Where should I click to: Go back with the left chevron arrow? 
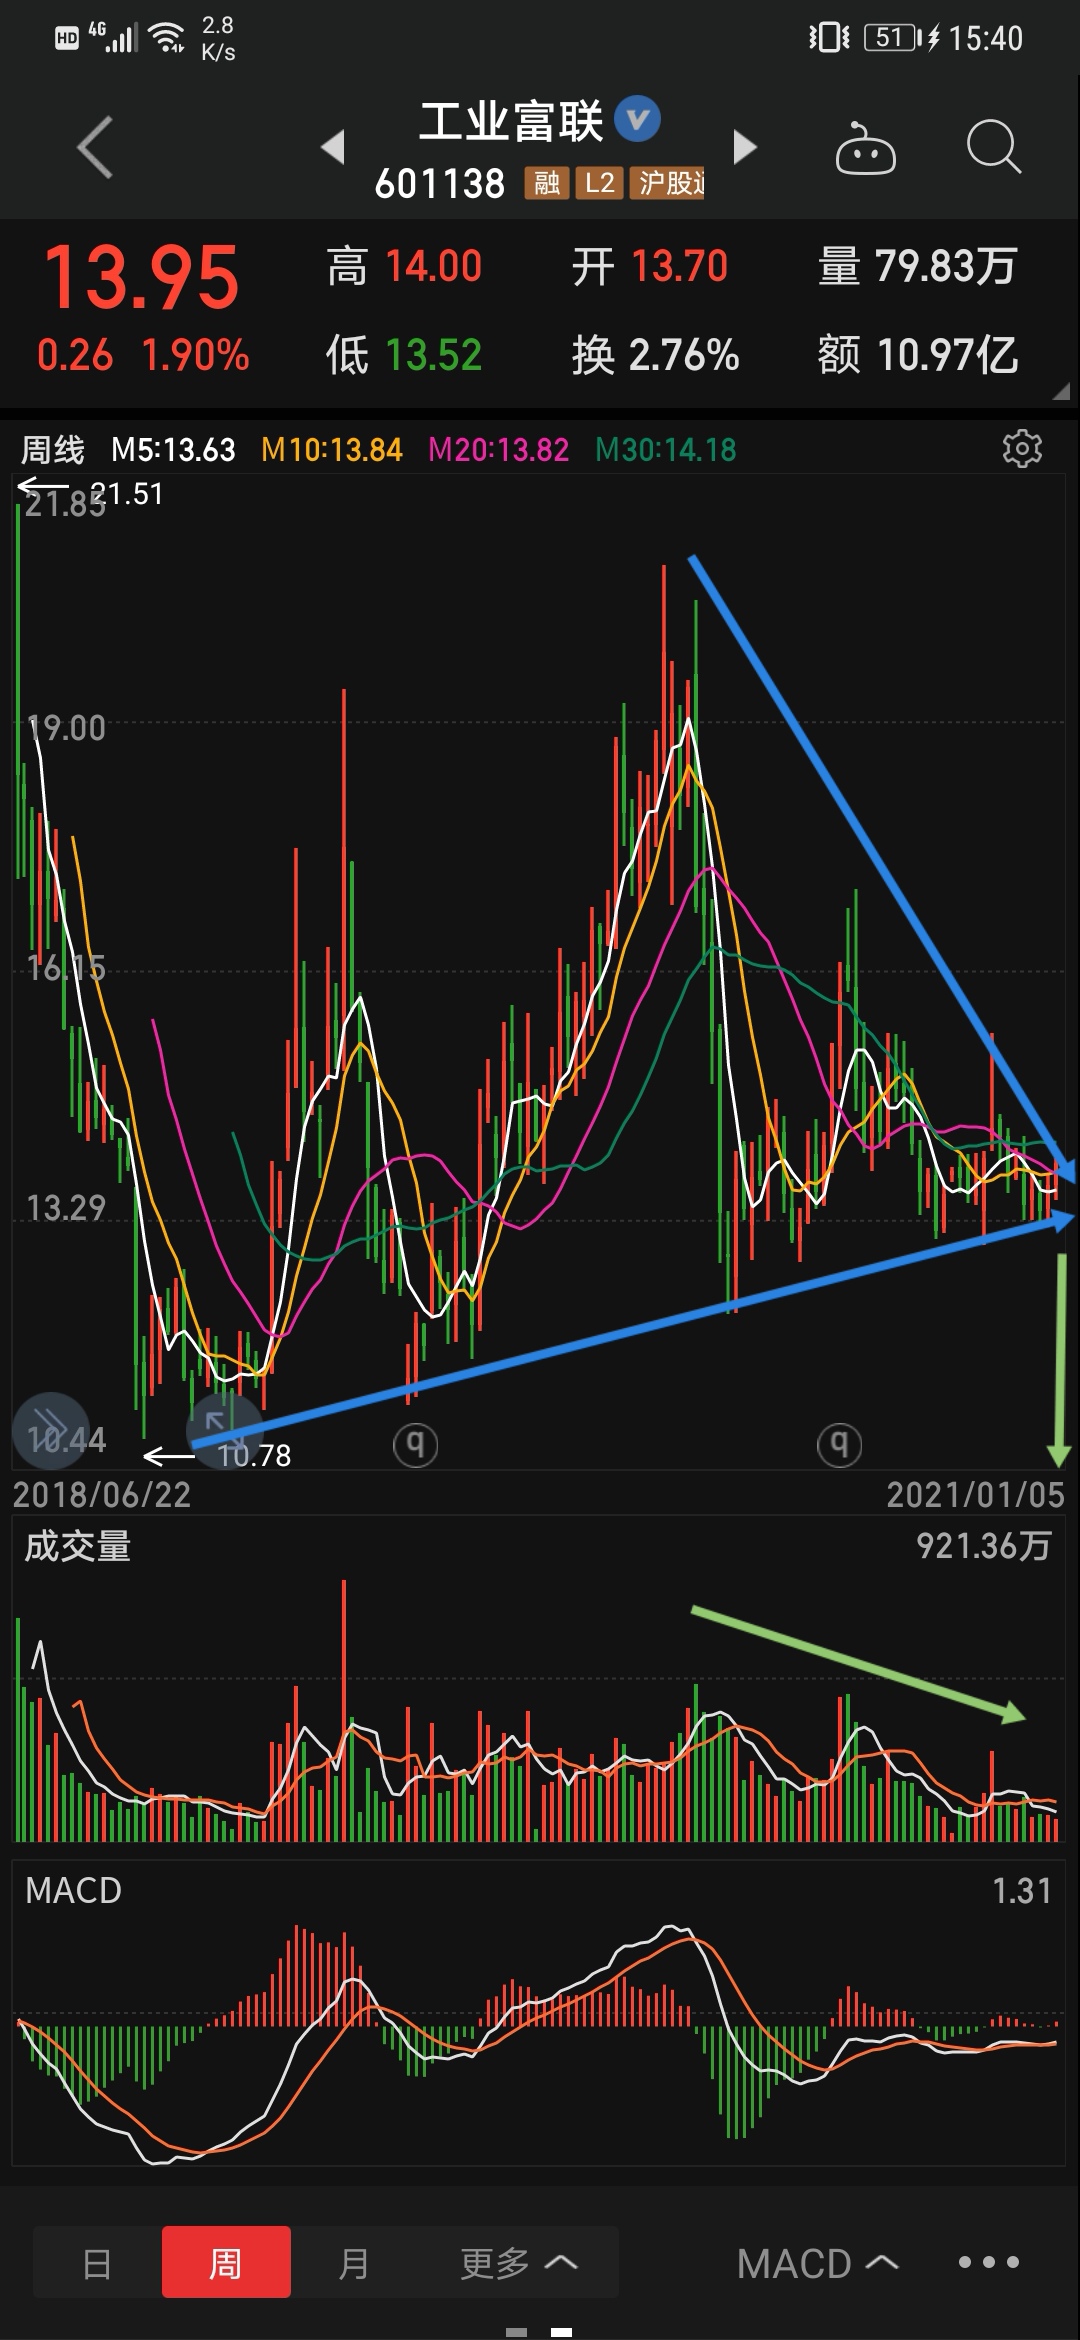(x=95, y=147)
